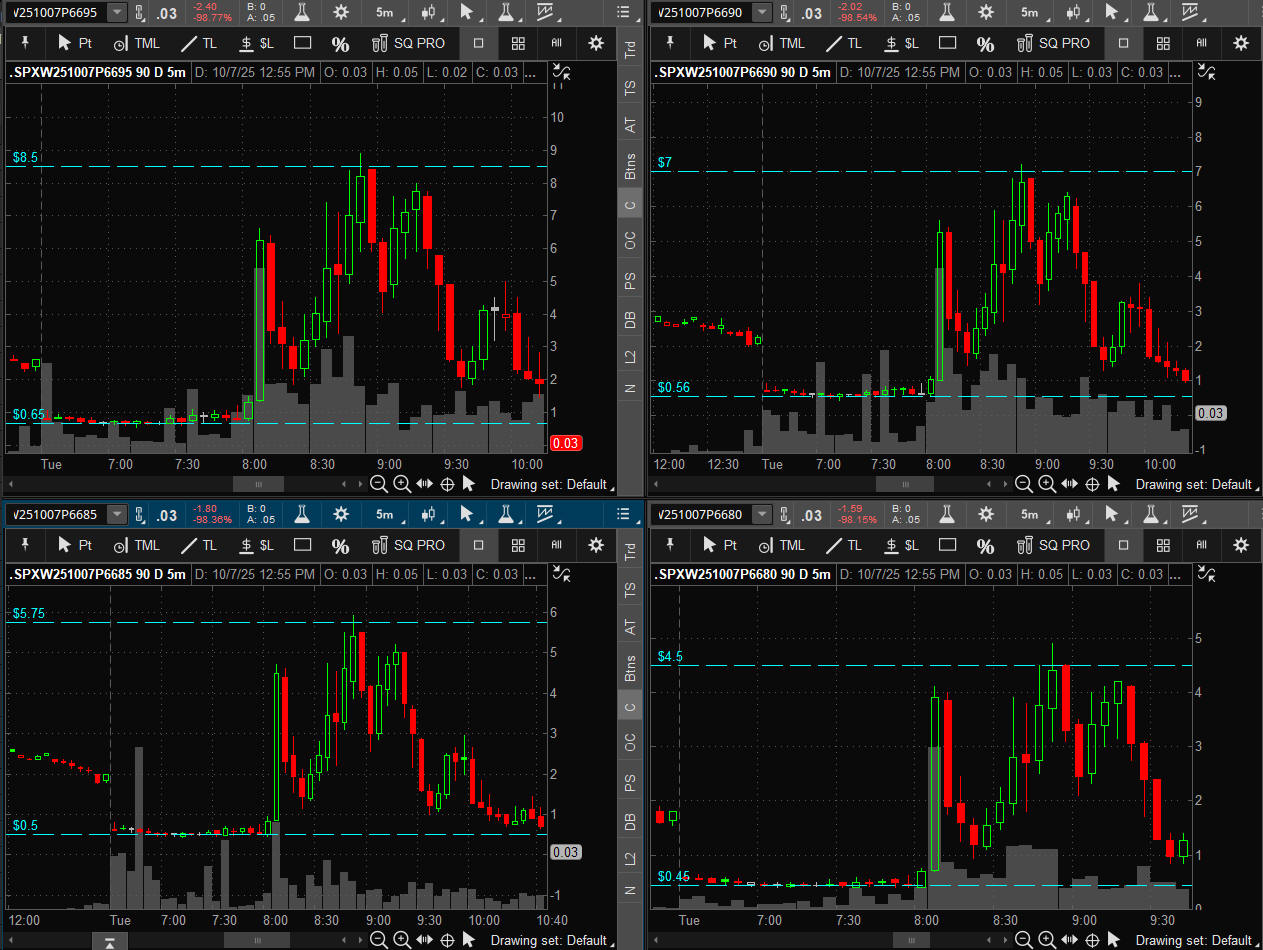Select single-chart square mode in P6680 toolbar
The height and width of the screenshot is (950, 1263).
coord(1123,545)
